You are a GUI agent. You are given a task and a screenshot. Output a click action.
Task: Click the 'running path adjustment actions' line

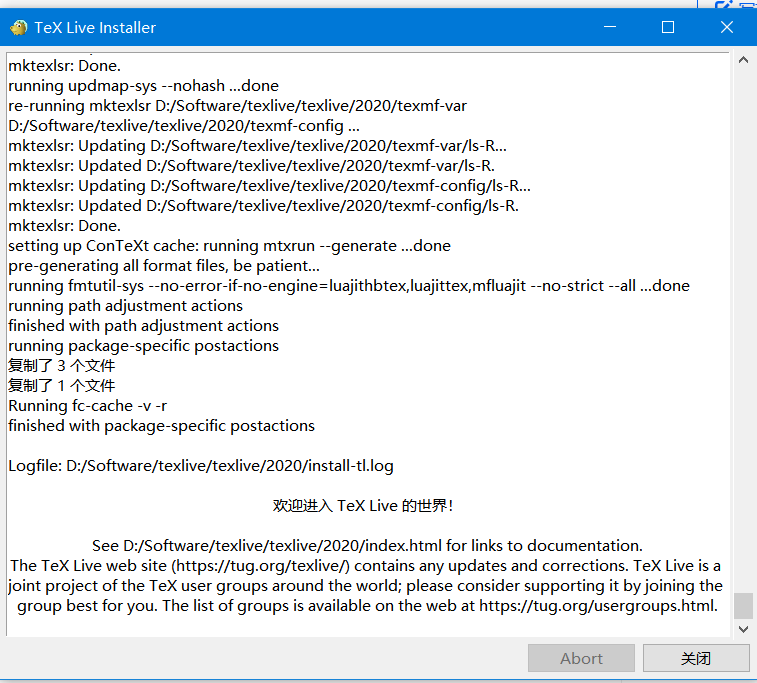(126, 306)
